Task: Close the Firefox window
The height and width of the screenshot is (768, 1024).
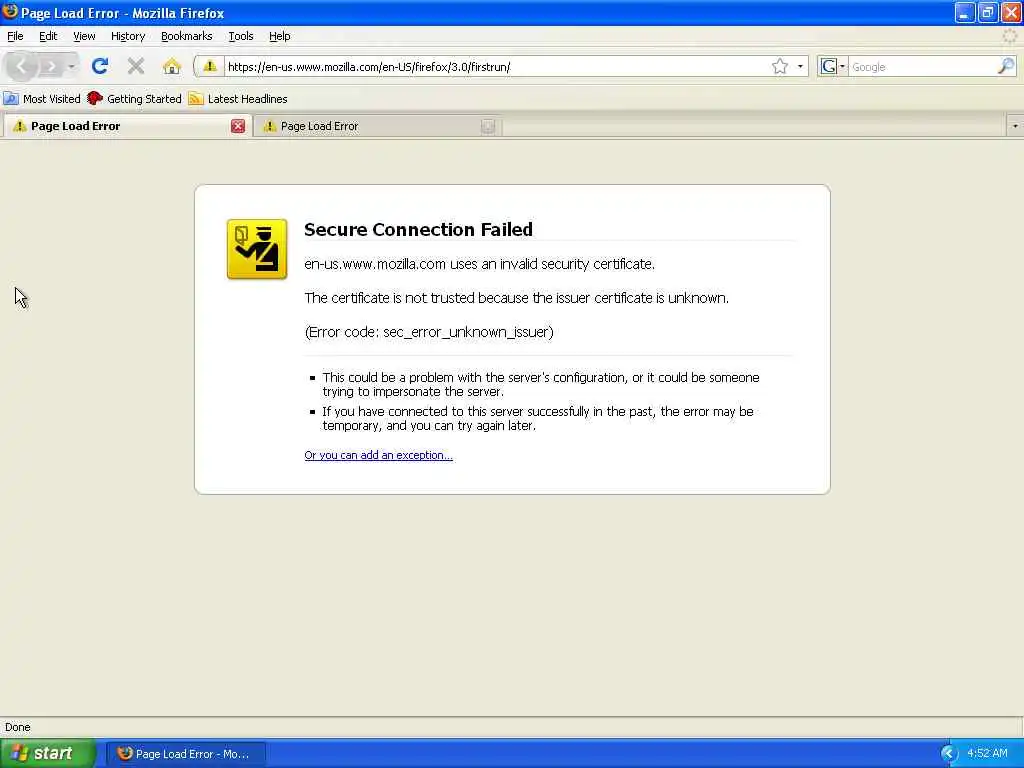Action: point(1011,12)
